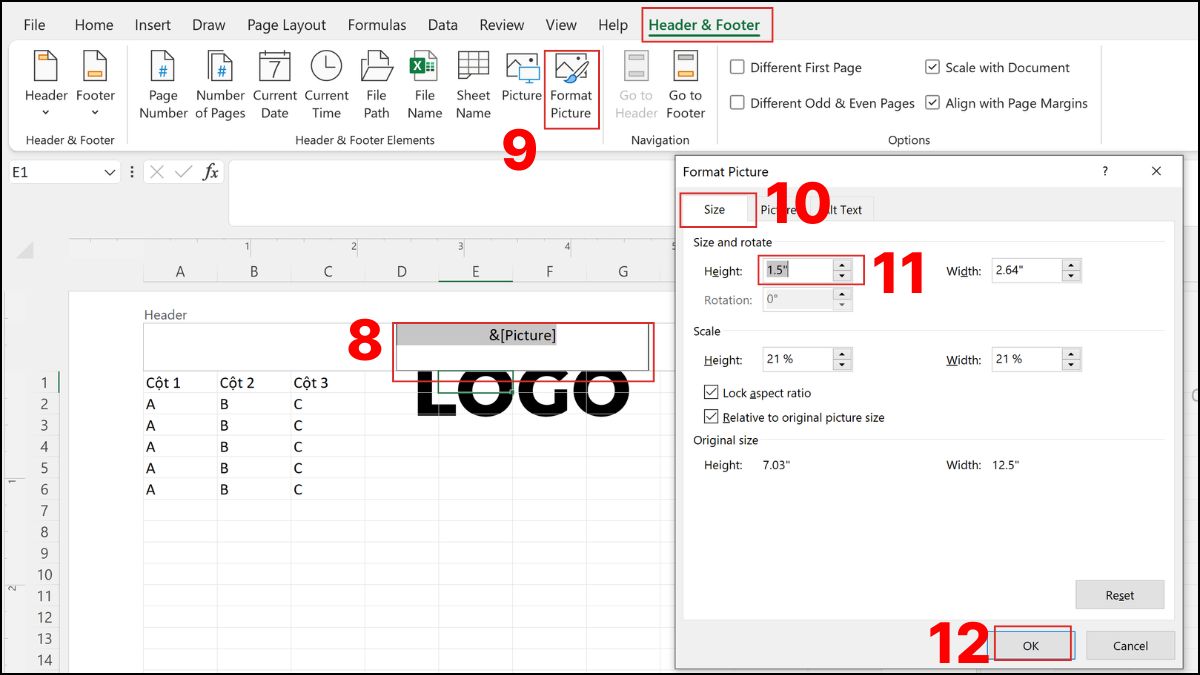Insert a Picture into the header
Image resolution: width=1200 pixels, height=675 pixels.
pyautogui.click(x=521, y=85)
